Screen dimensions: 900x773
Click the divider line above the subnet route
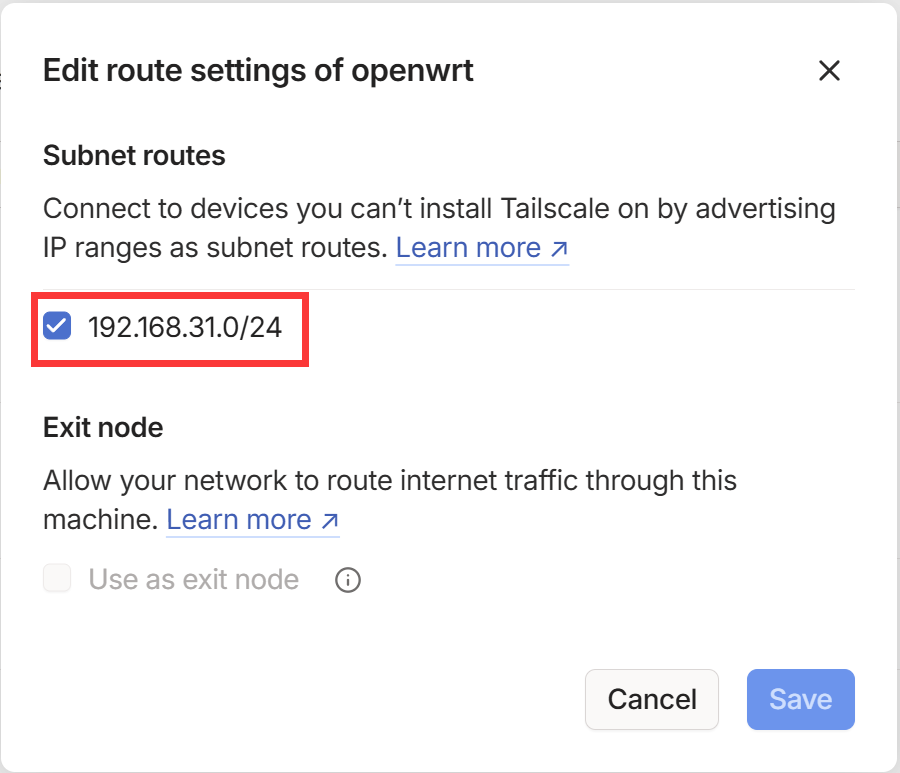[449, 290]
